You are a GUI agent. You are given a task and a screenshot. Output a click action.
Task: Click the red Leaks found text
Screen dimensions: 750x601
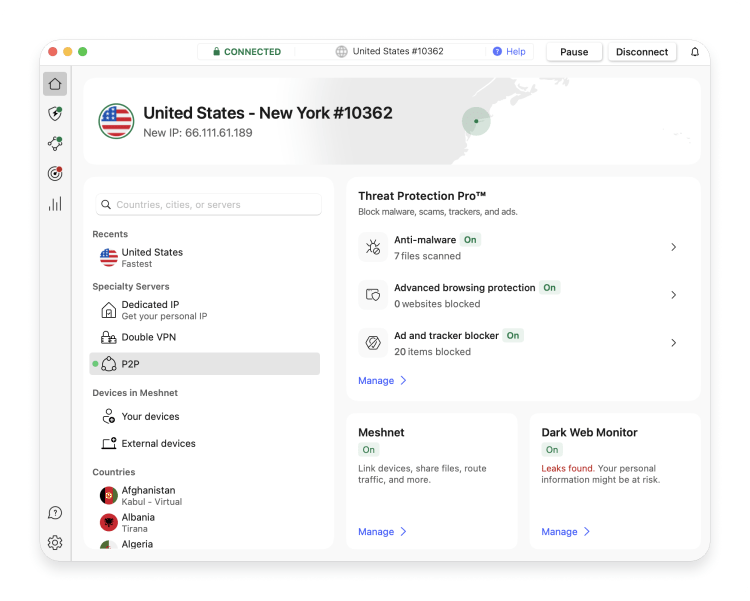click(568, 468)
